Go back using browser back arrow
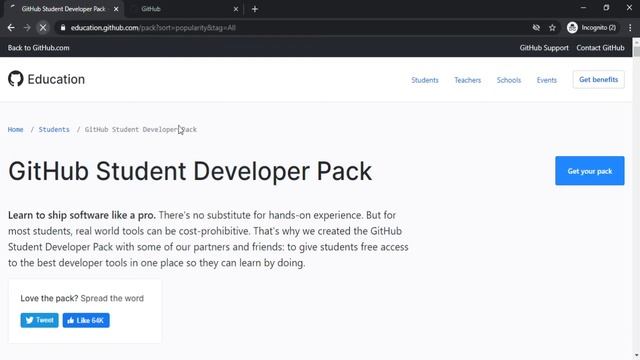 tap(11, 28)
